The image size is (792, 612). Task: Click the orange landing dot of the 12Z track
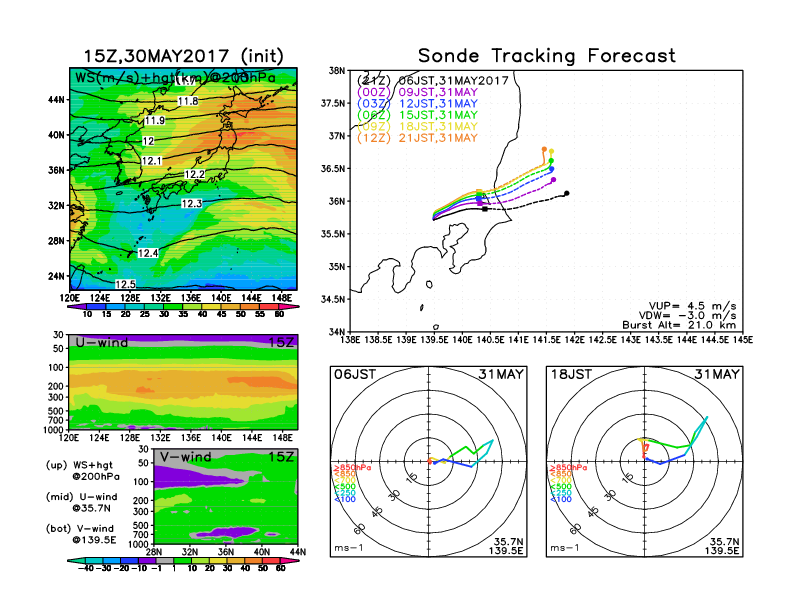pos(544,149)
